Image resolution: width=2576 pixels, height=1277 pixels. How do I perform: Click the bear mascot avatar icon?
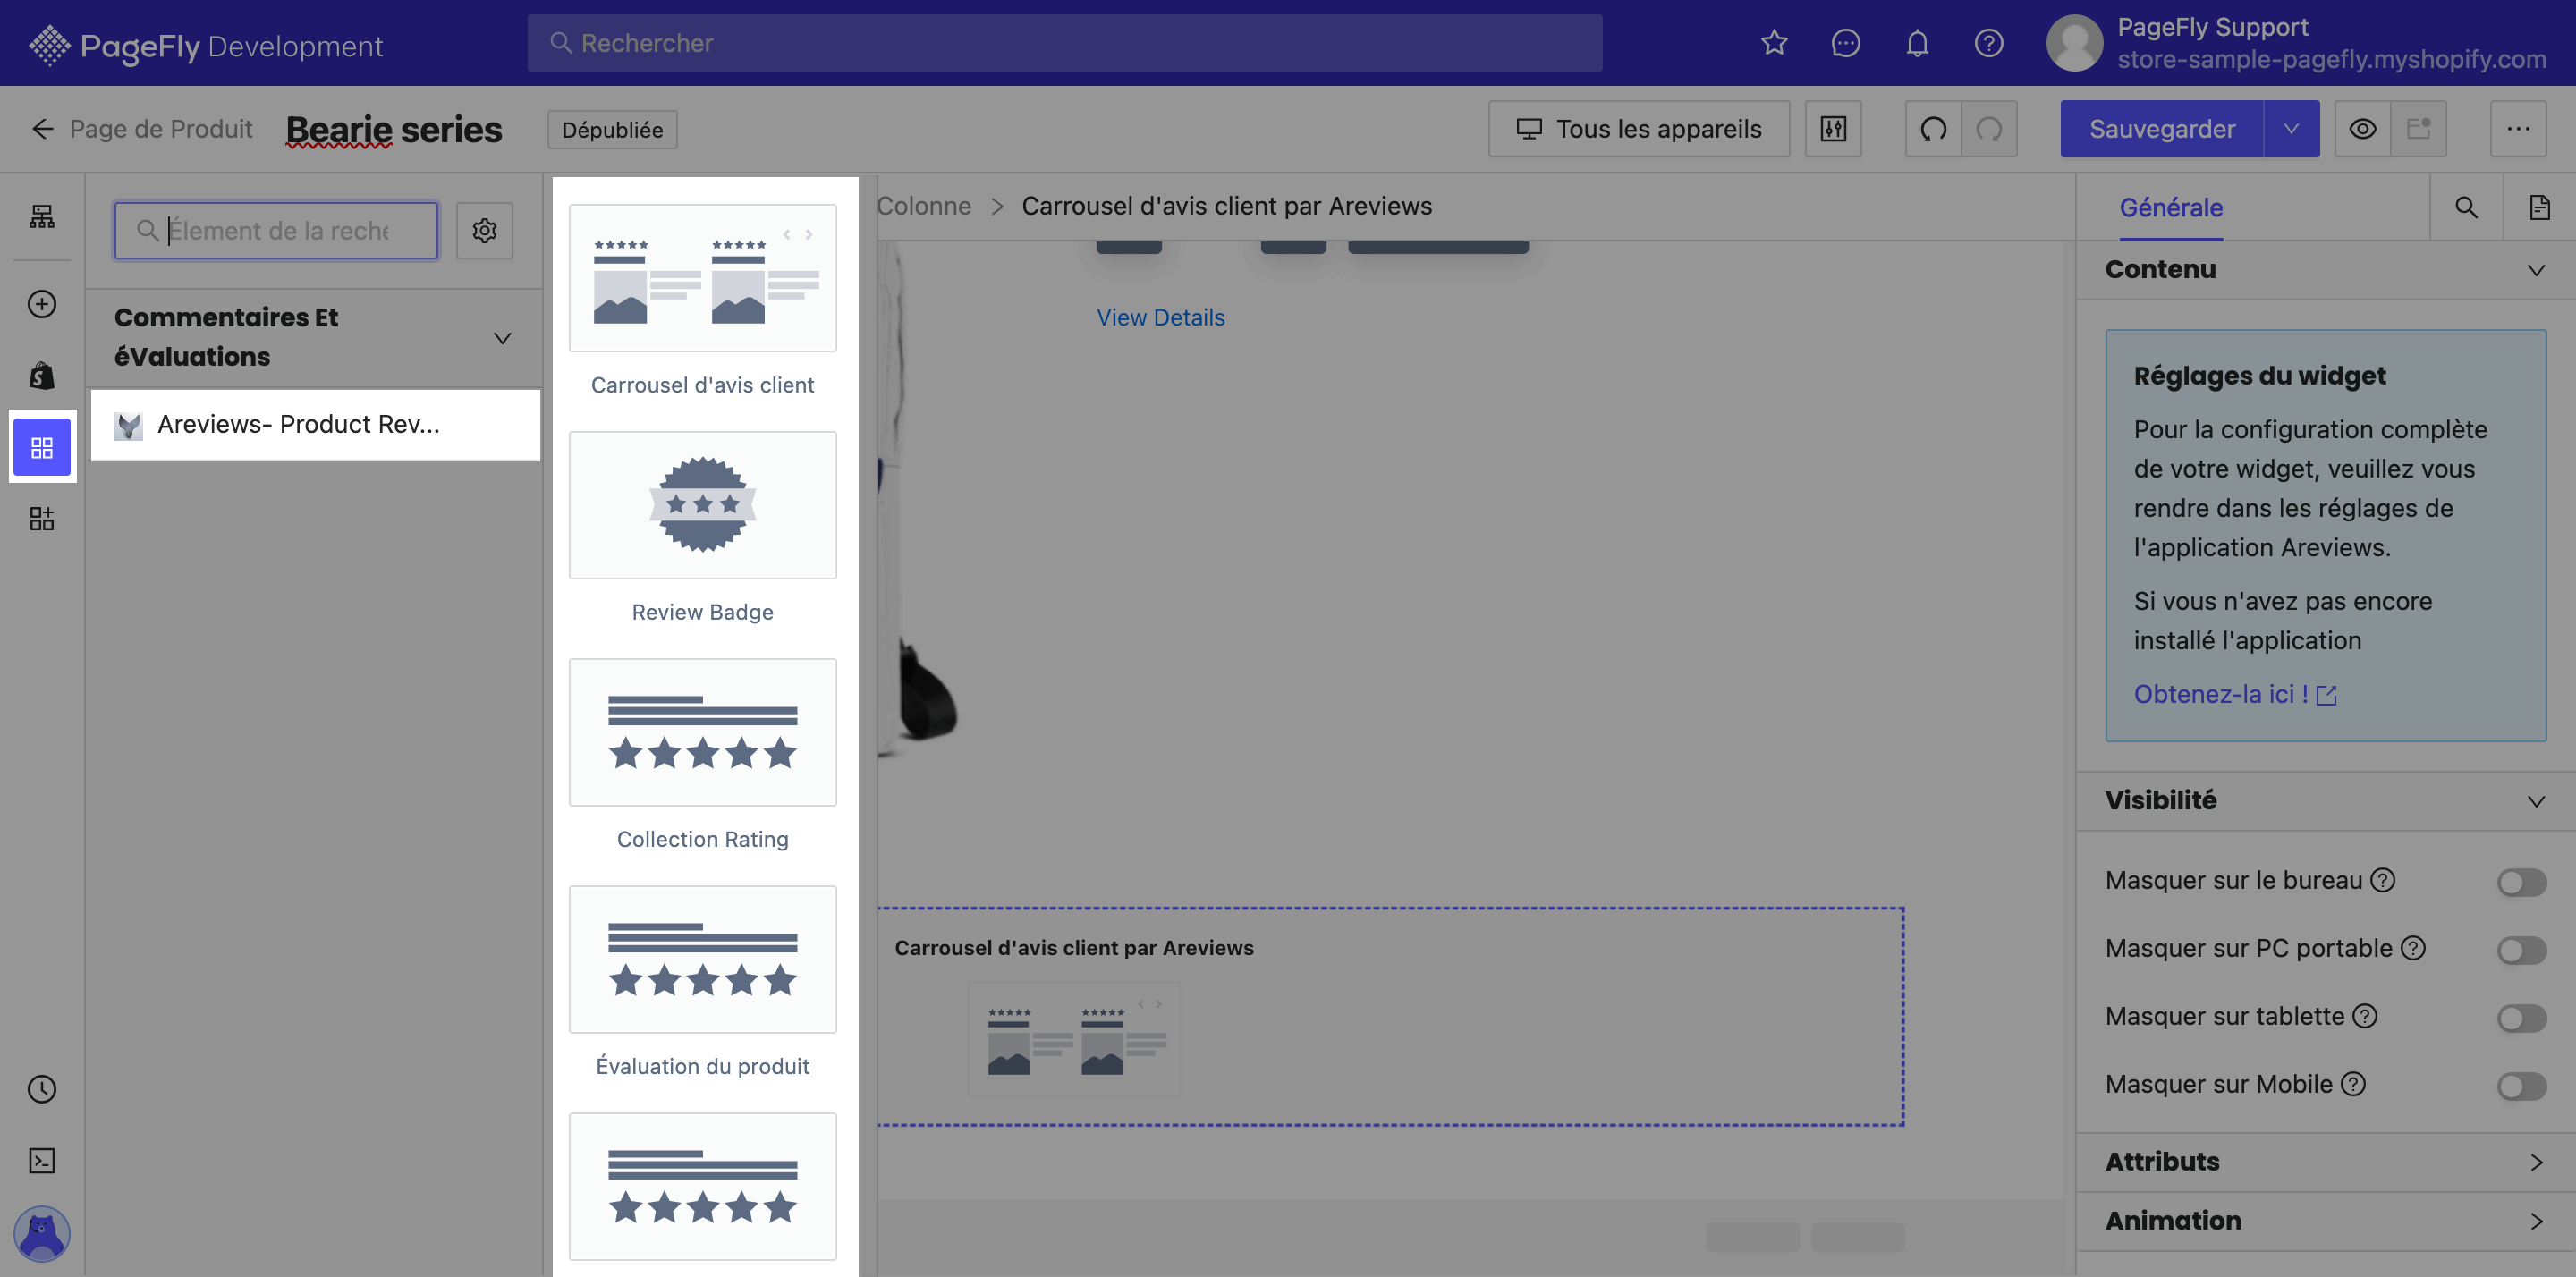tap(42, 1233)
